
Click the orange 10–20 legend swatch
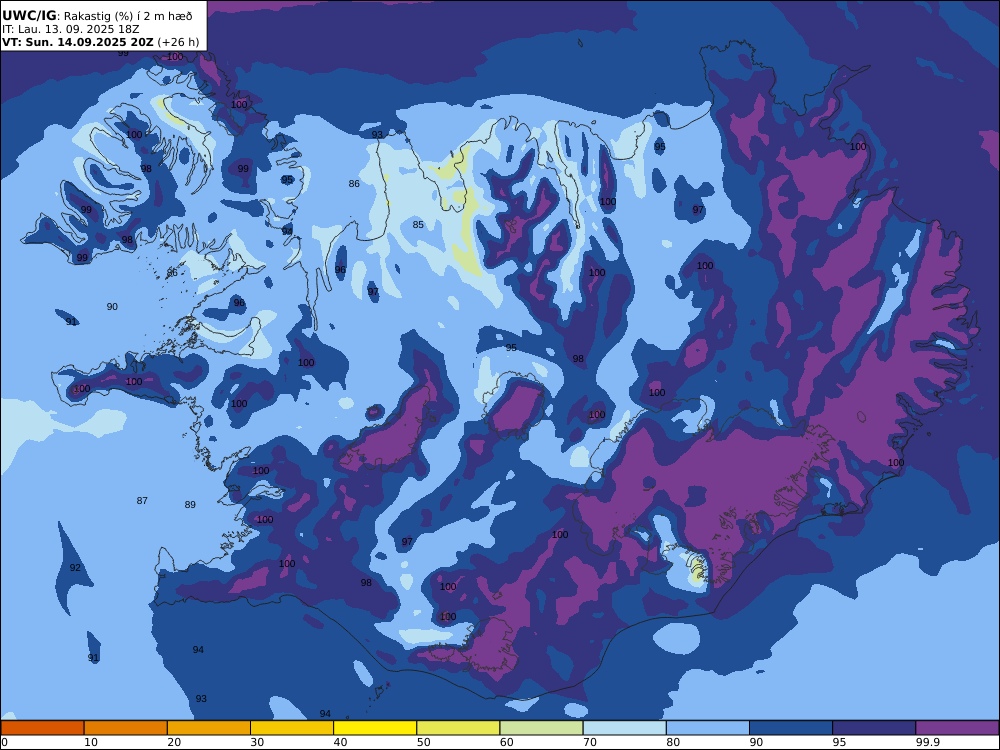click(x=126, y=728)
